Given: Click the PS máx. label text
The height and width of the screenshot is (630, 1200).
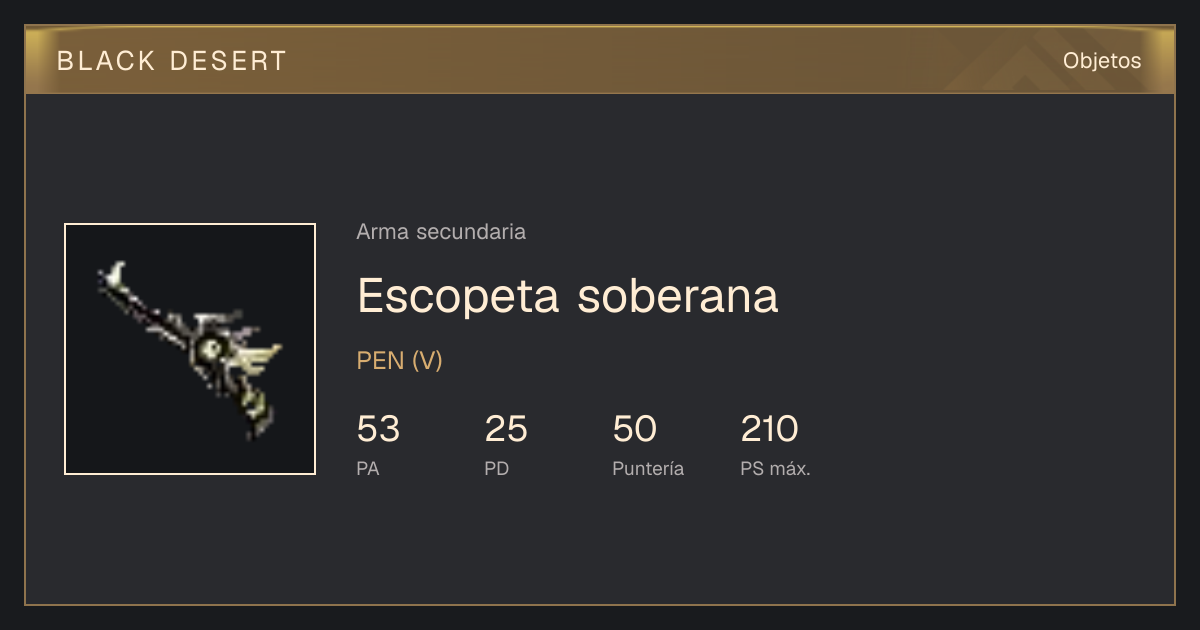Looking at the screenshot, I should point(775,468).
